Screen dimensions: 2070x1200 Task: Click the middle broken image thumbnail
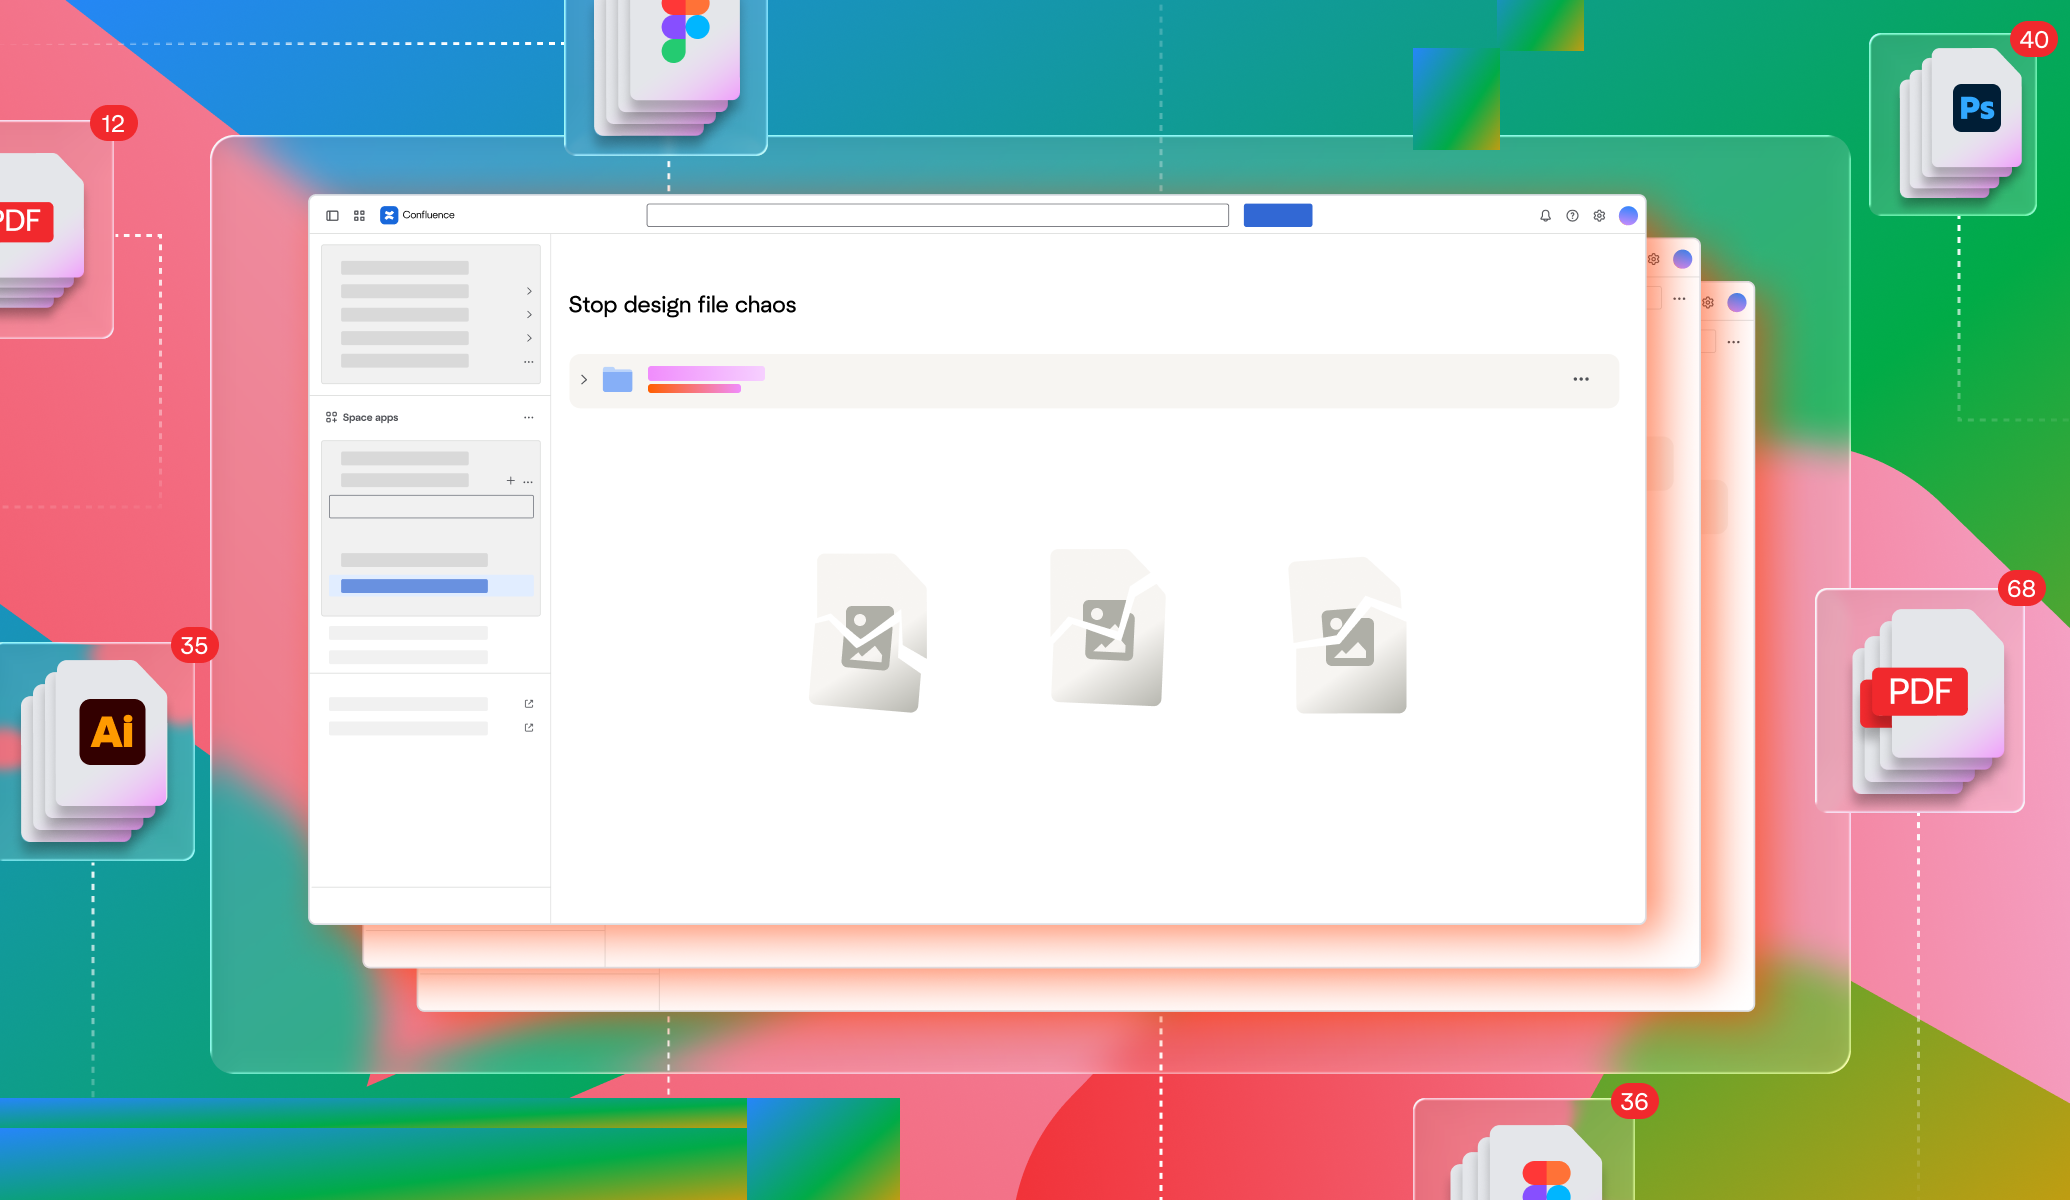[1107, 628]
